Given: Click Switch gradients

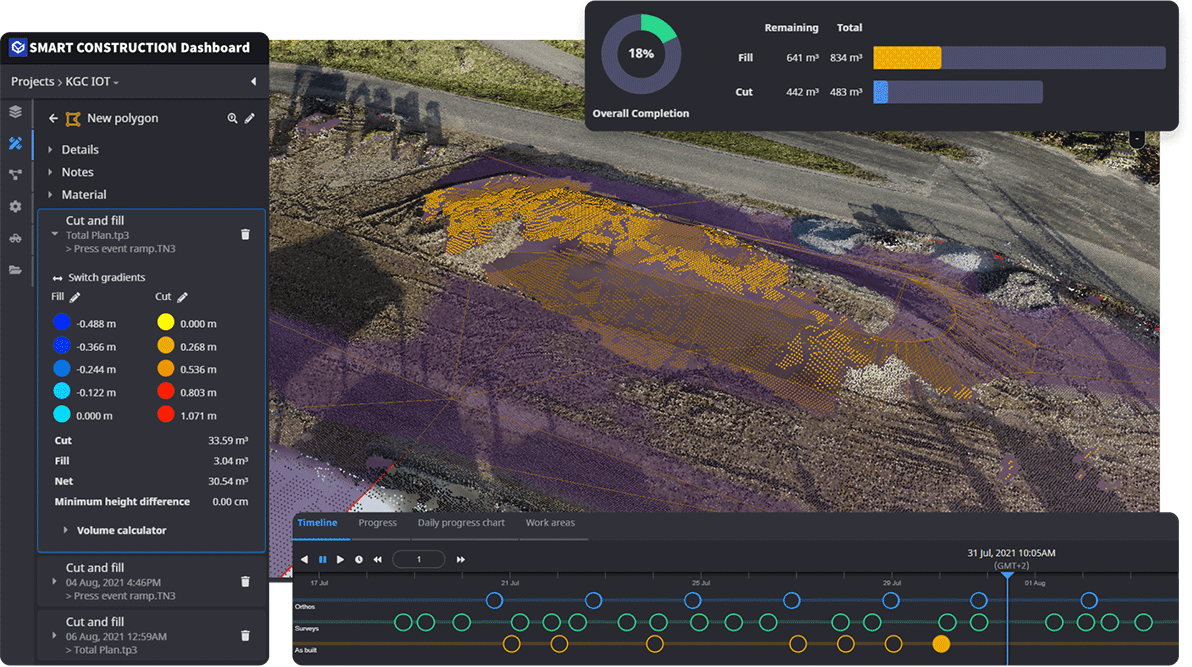Looking at the screenshot, I should [x=106, y=277].
